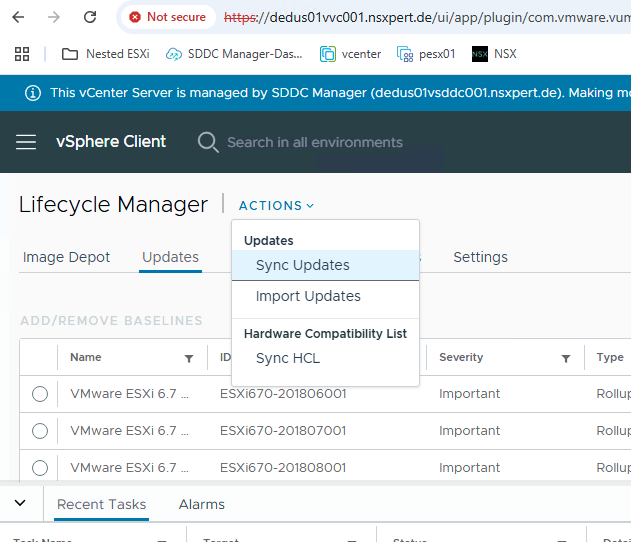Open the bookmarks apps grid icon
The width and height of the screenshot is (631, 542).
point(22,54)
